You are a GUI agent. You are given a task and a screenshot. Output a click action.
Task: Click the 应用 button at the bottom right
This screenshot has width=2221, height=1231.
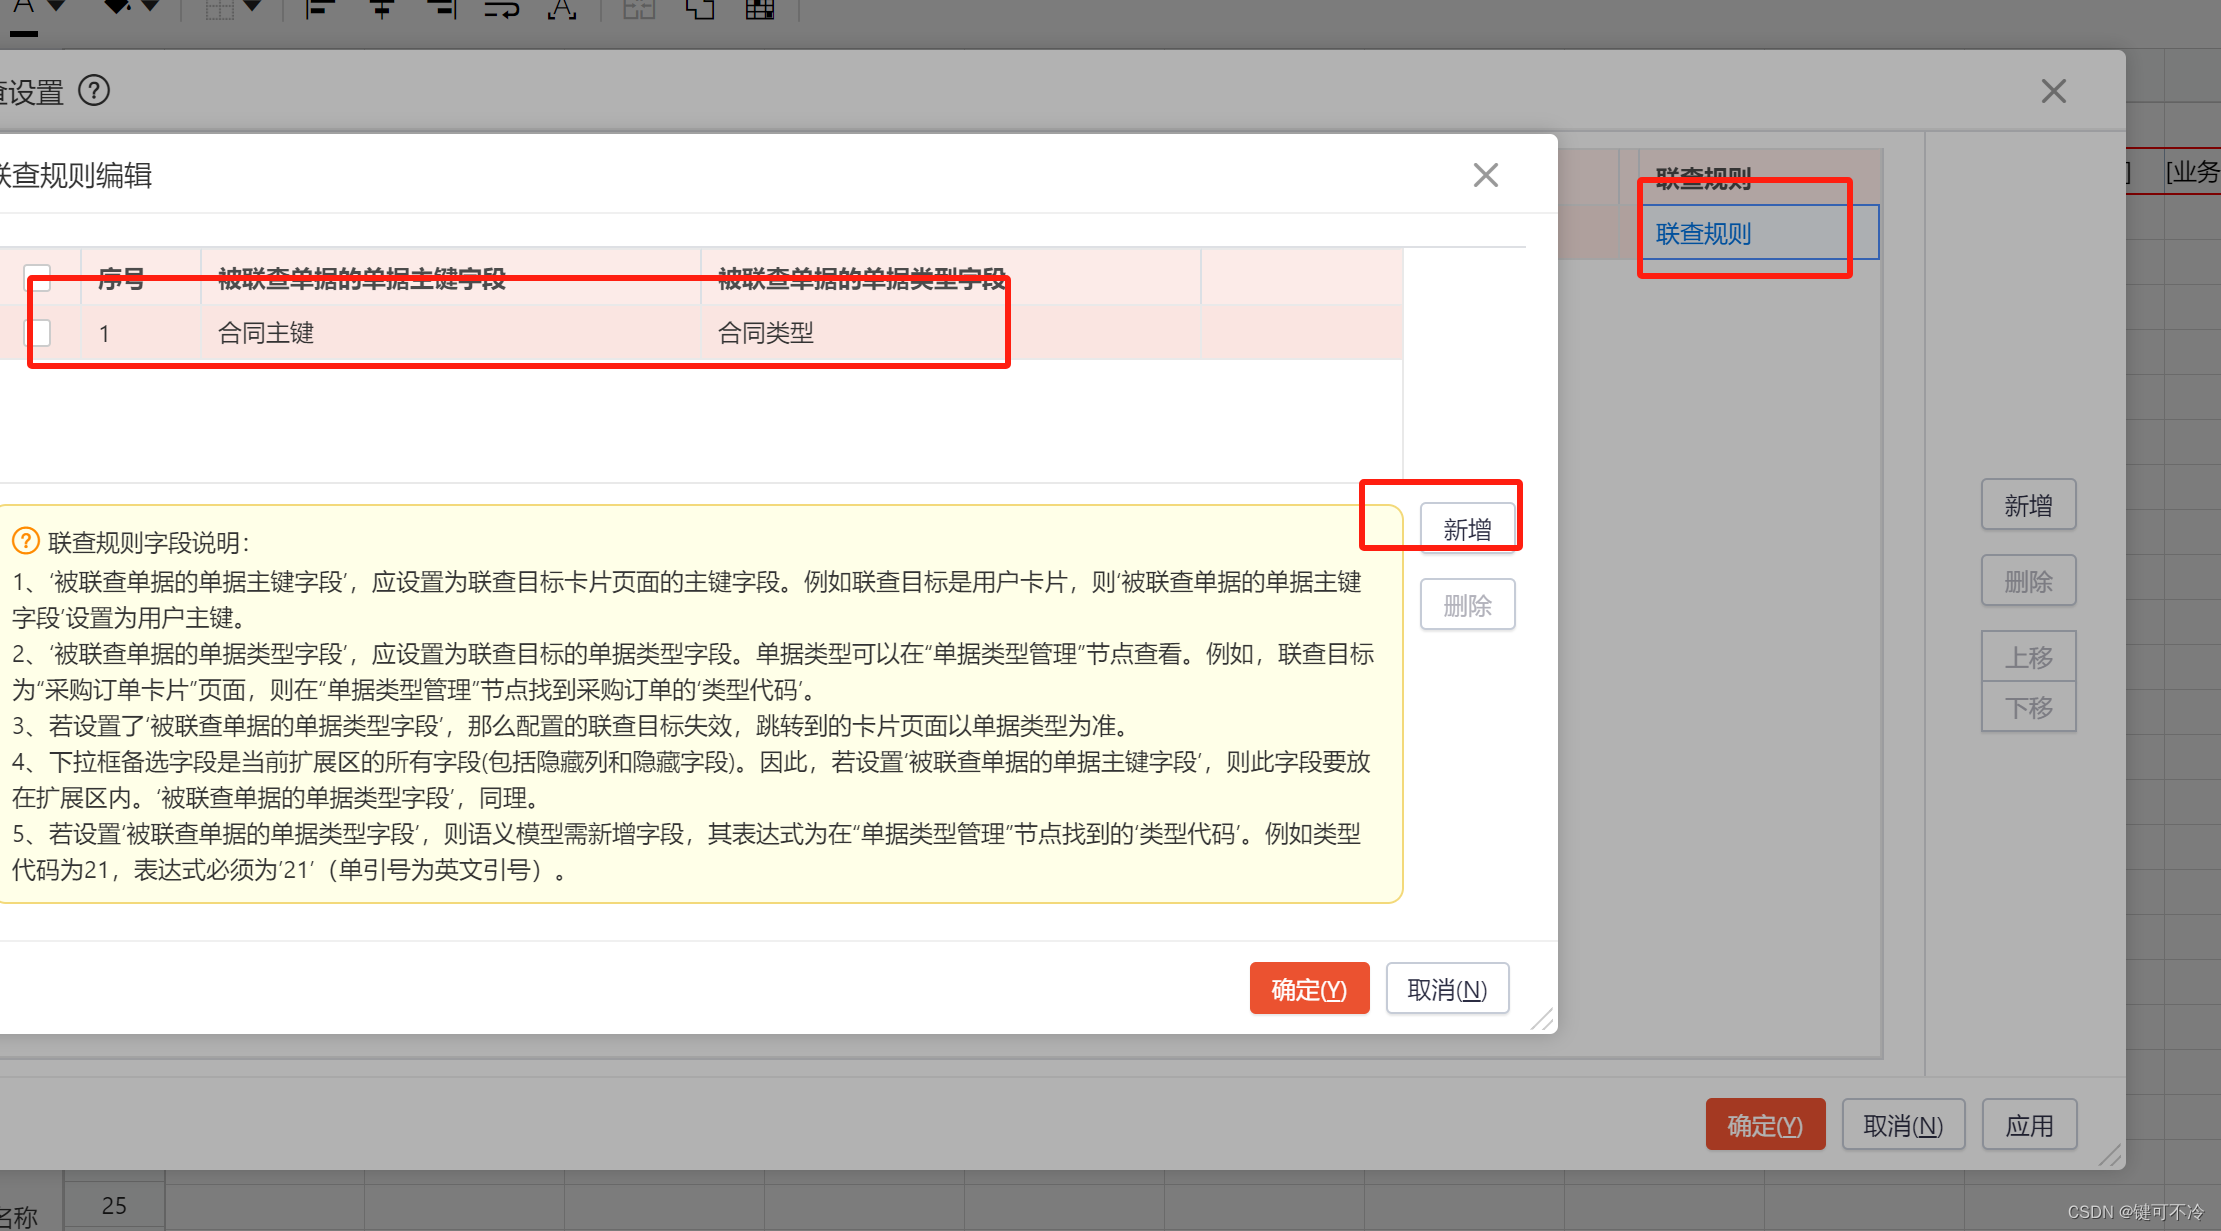point(2029,1124)
